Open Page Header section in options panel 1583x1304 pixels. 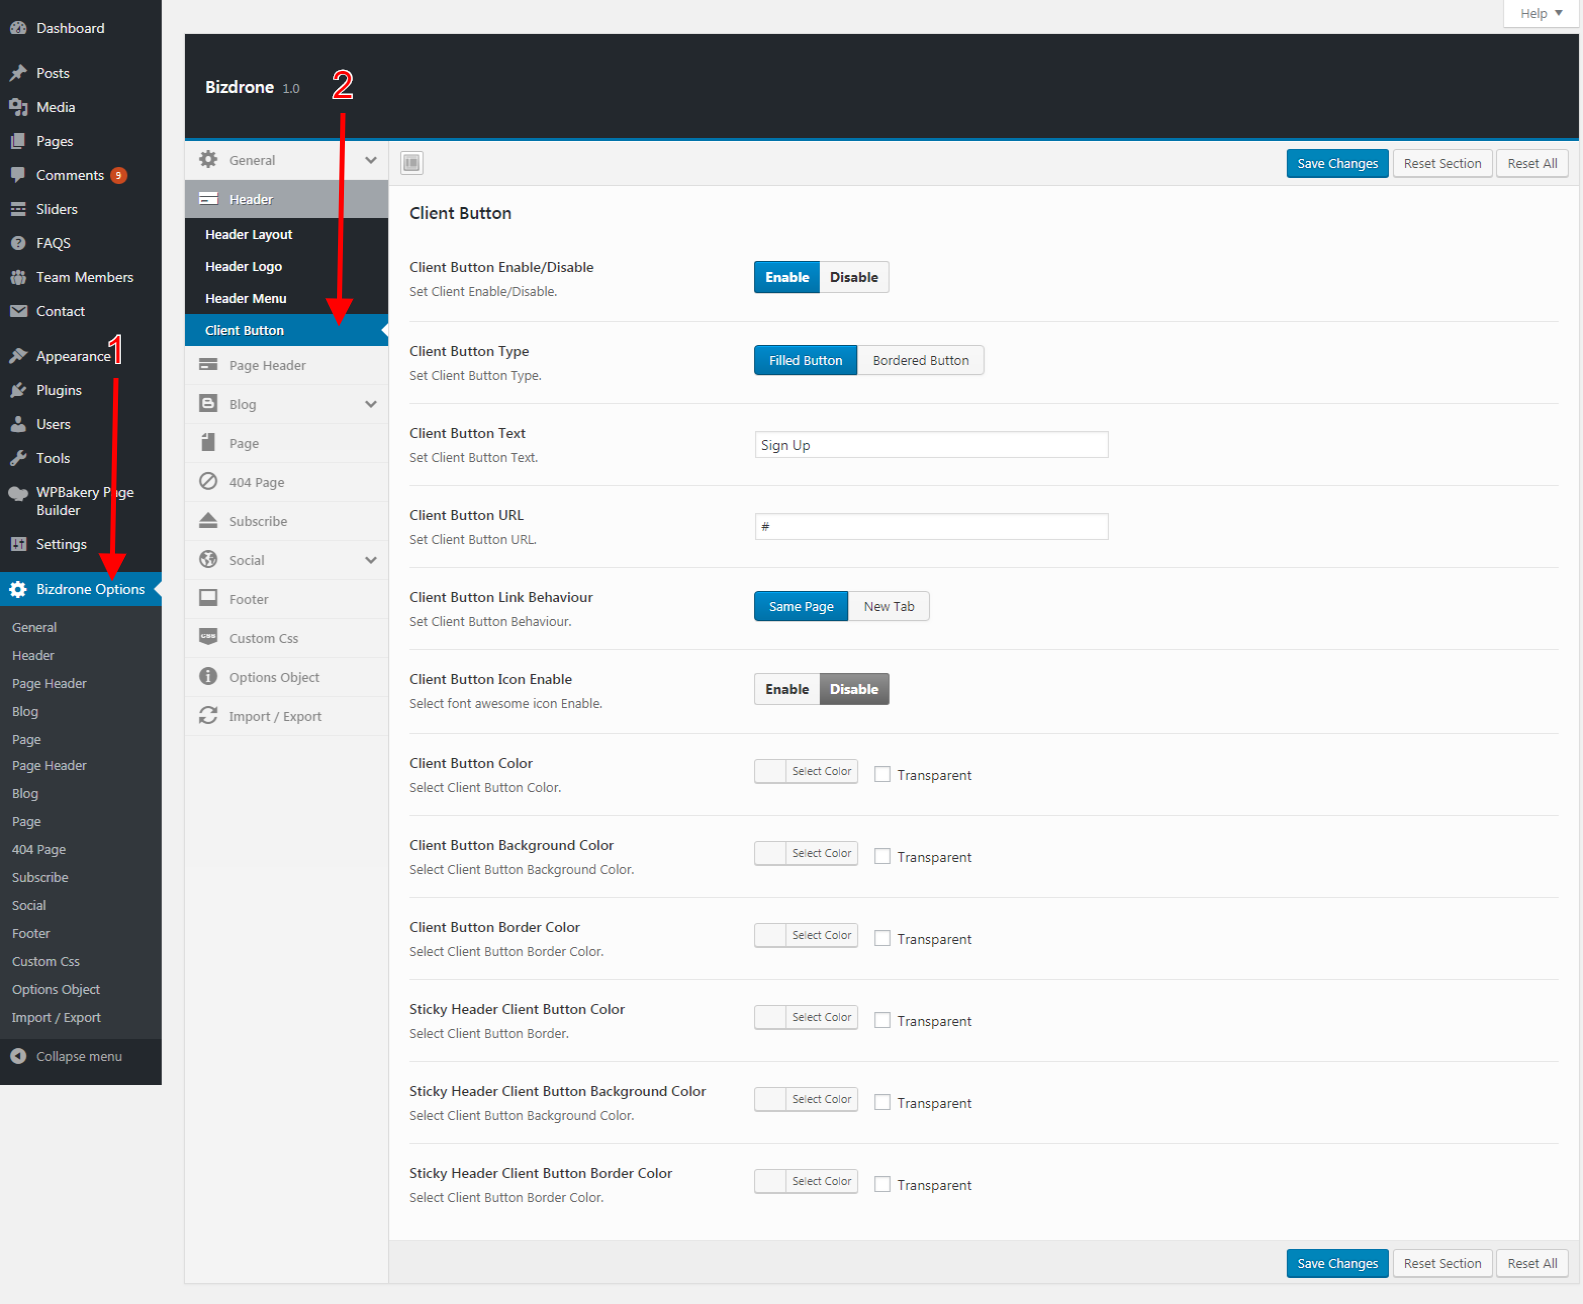pos(286,365)
